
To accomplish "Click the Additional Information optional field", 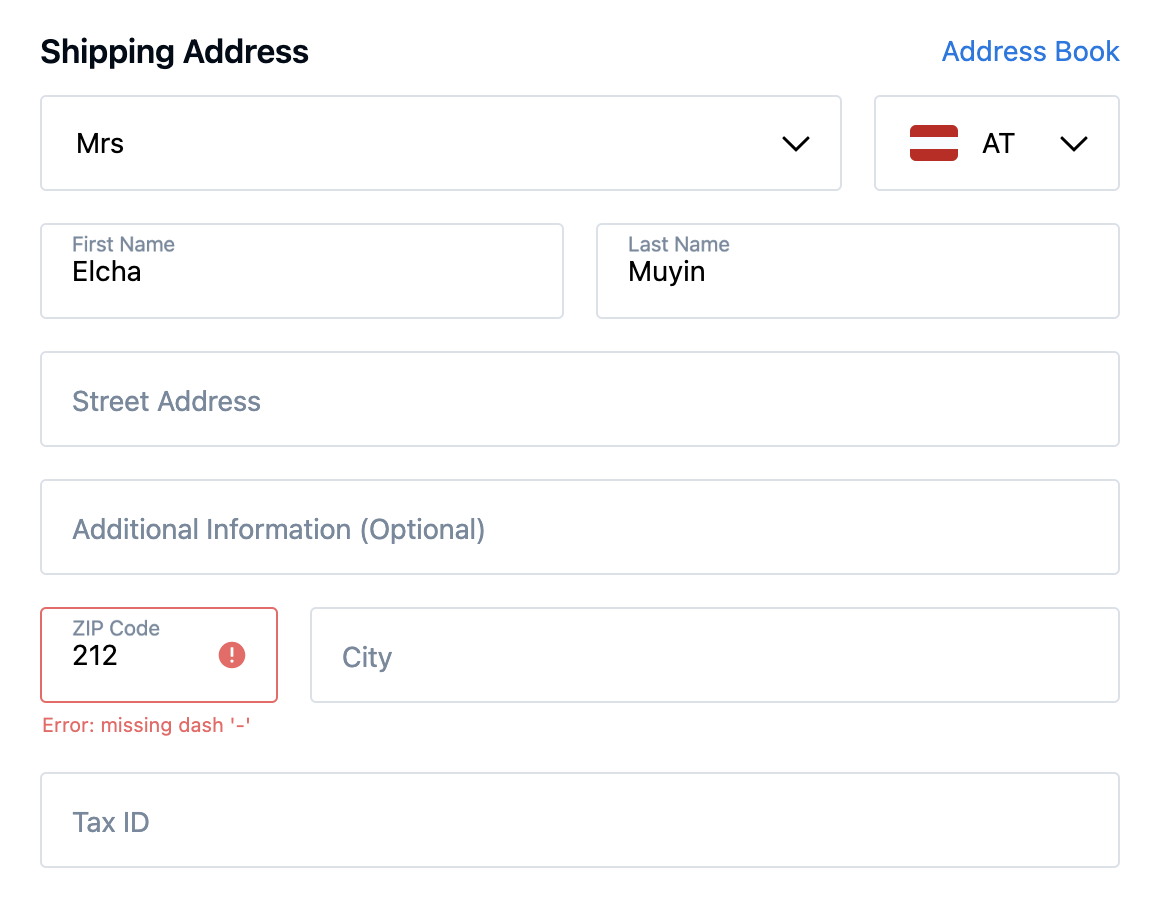I will click(579, 528).
